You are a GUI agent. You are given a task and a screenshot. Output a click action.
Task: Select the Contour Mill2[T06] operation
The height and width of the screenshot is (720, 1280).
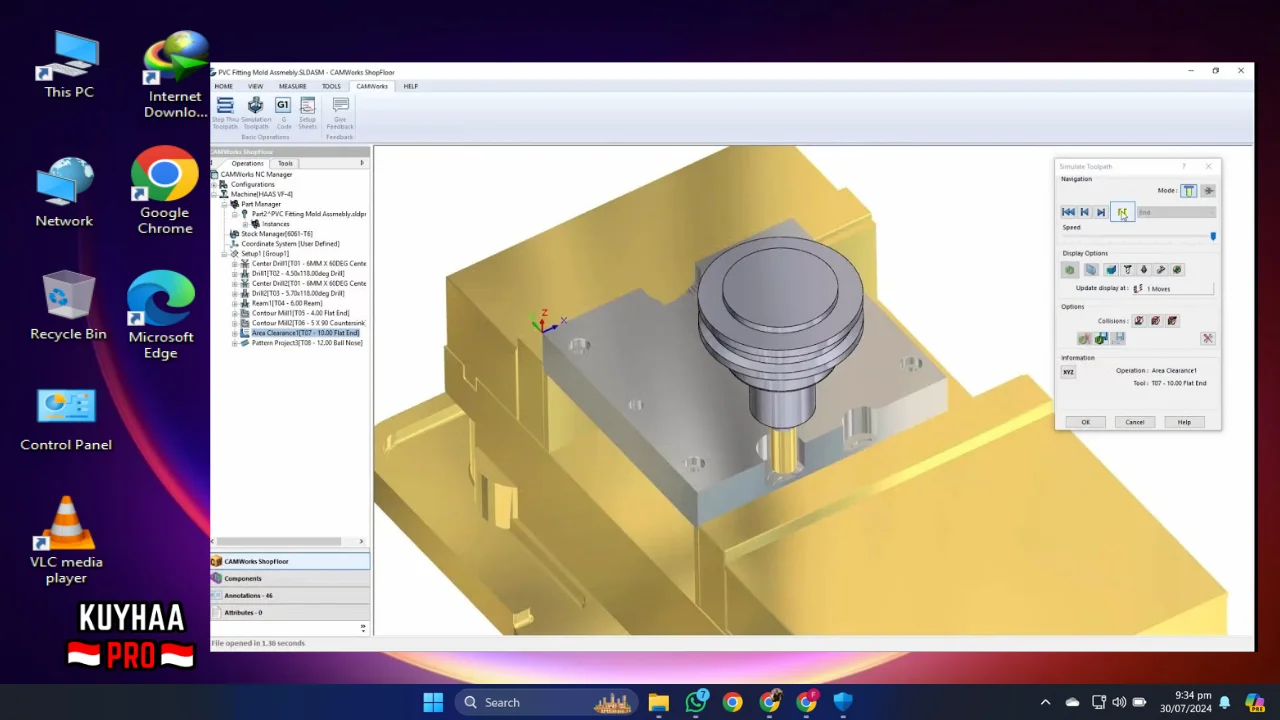[309, 323]
